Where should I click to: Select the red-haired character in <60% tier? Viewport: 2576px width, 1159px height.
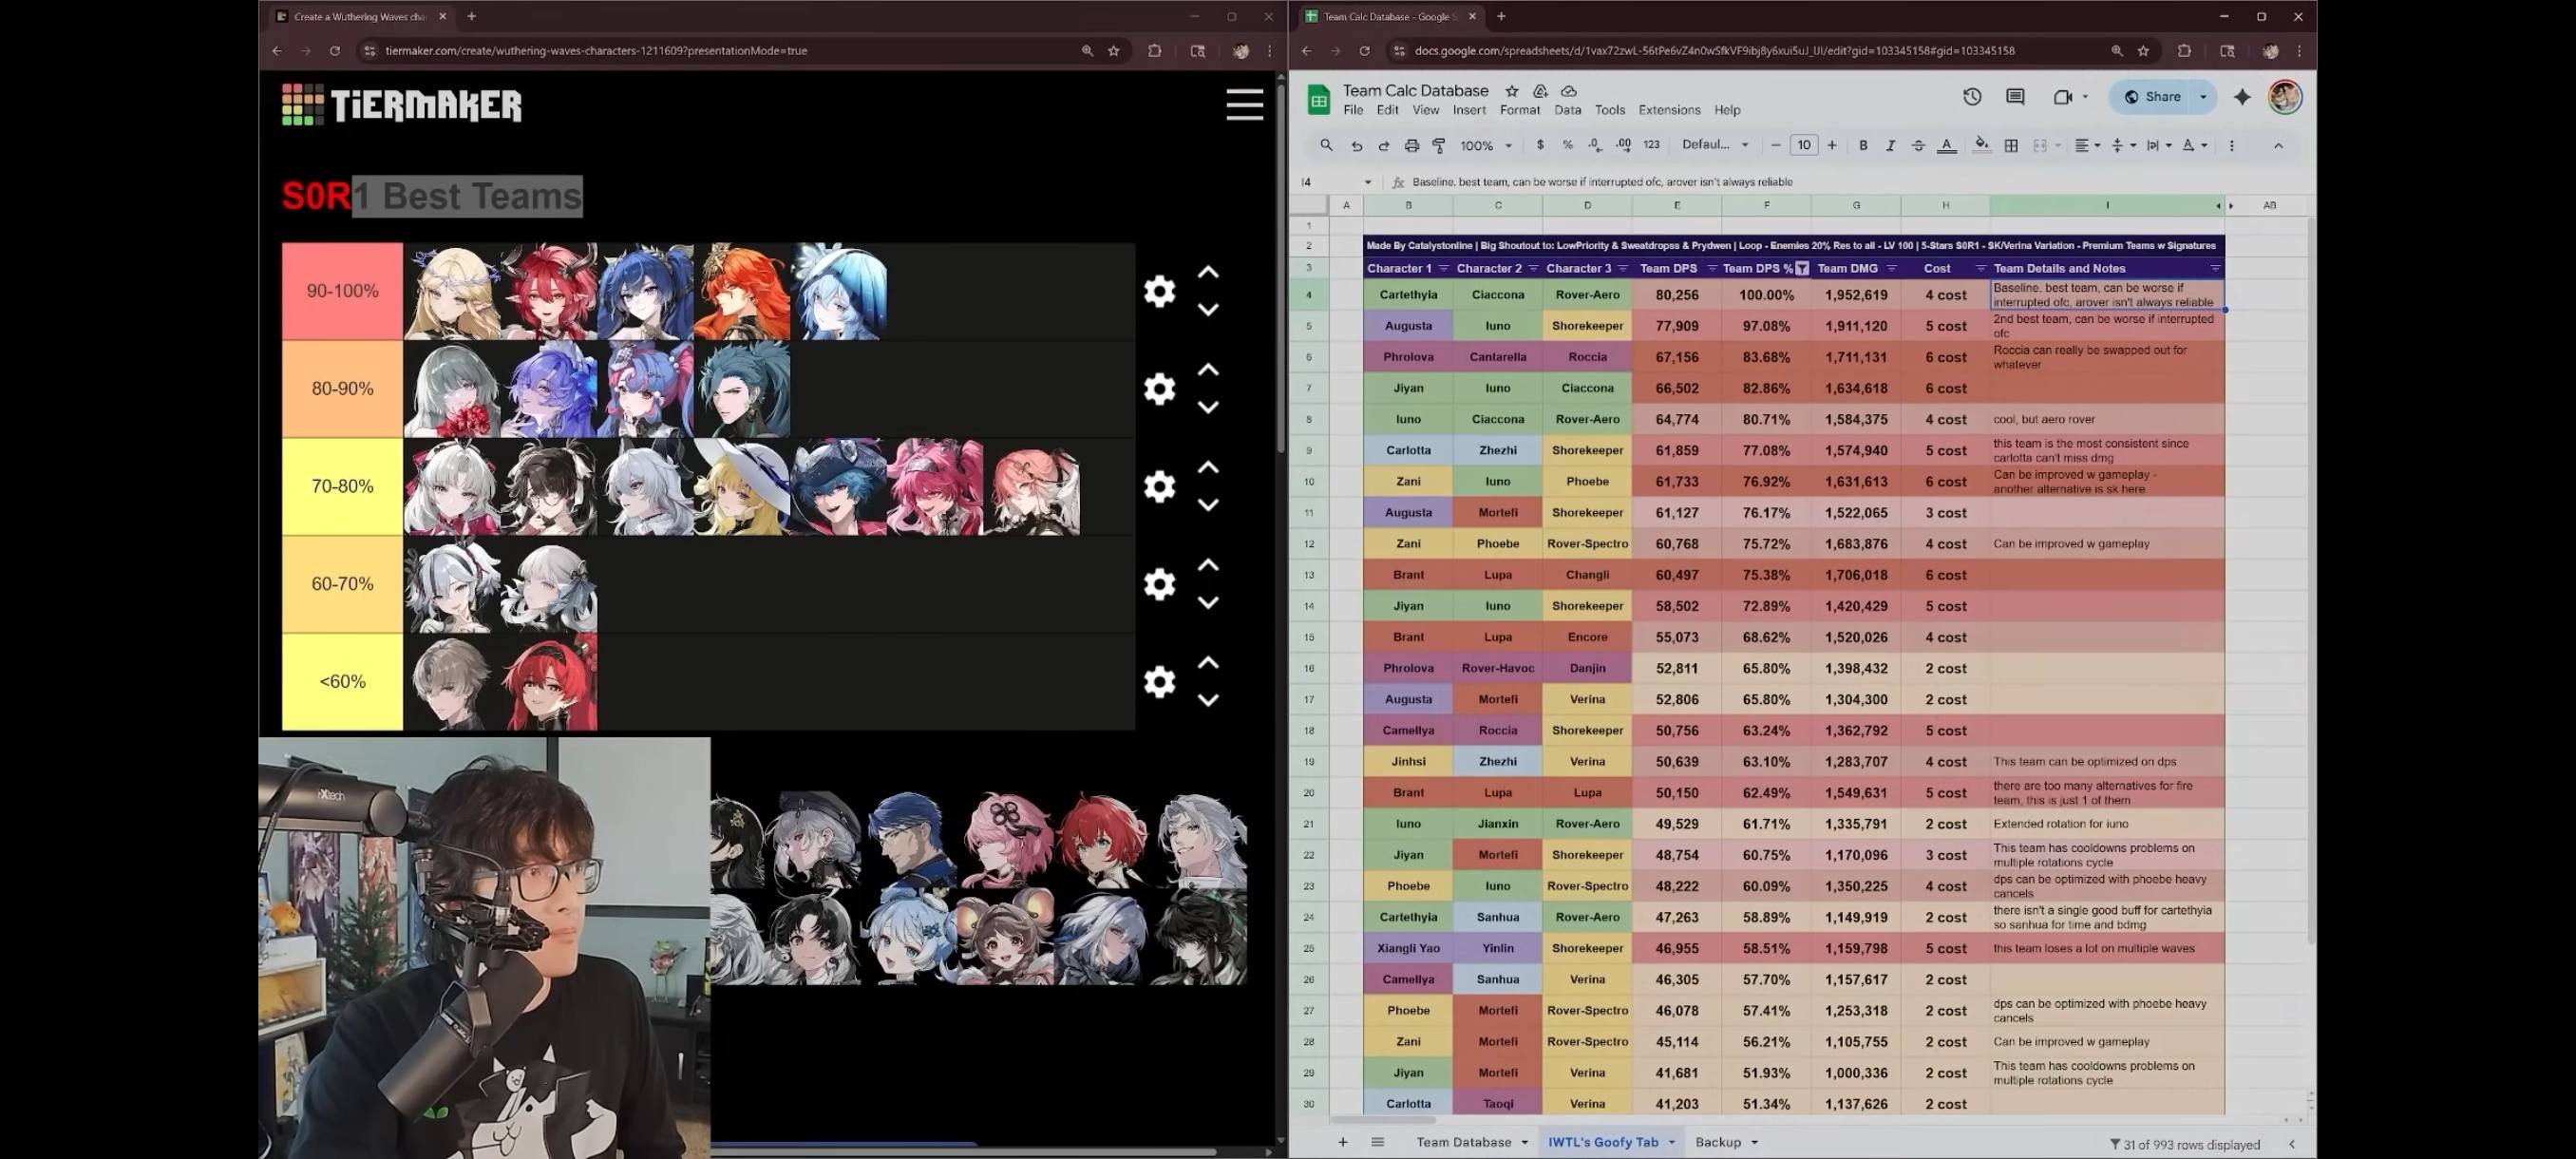click(x=549, y=682)
